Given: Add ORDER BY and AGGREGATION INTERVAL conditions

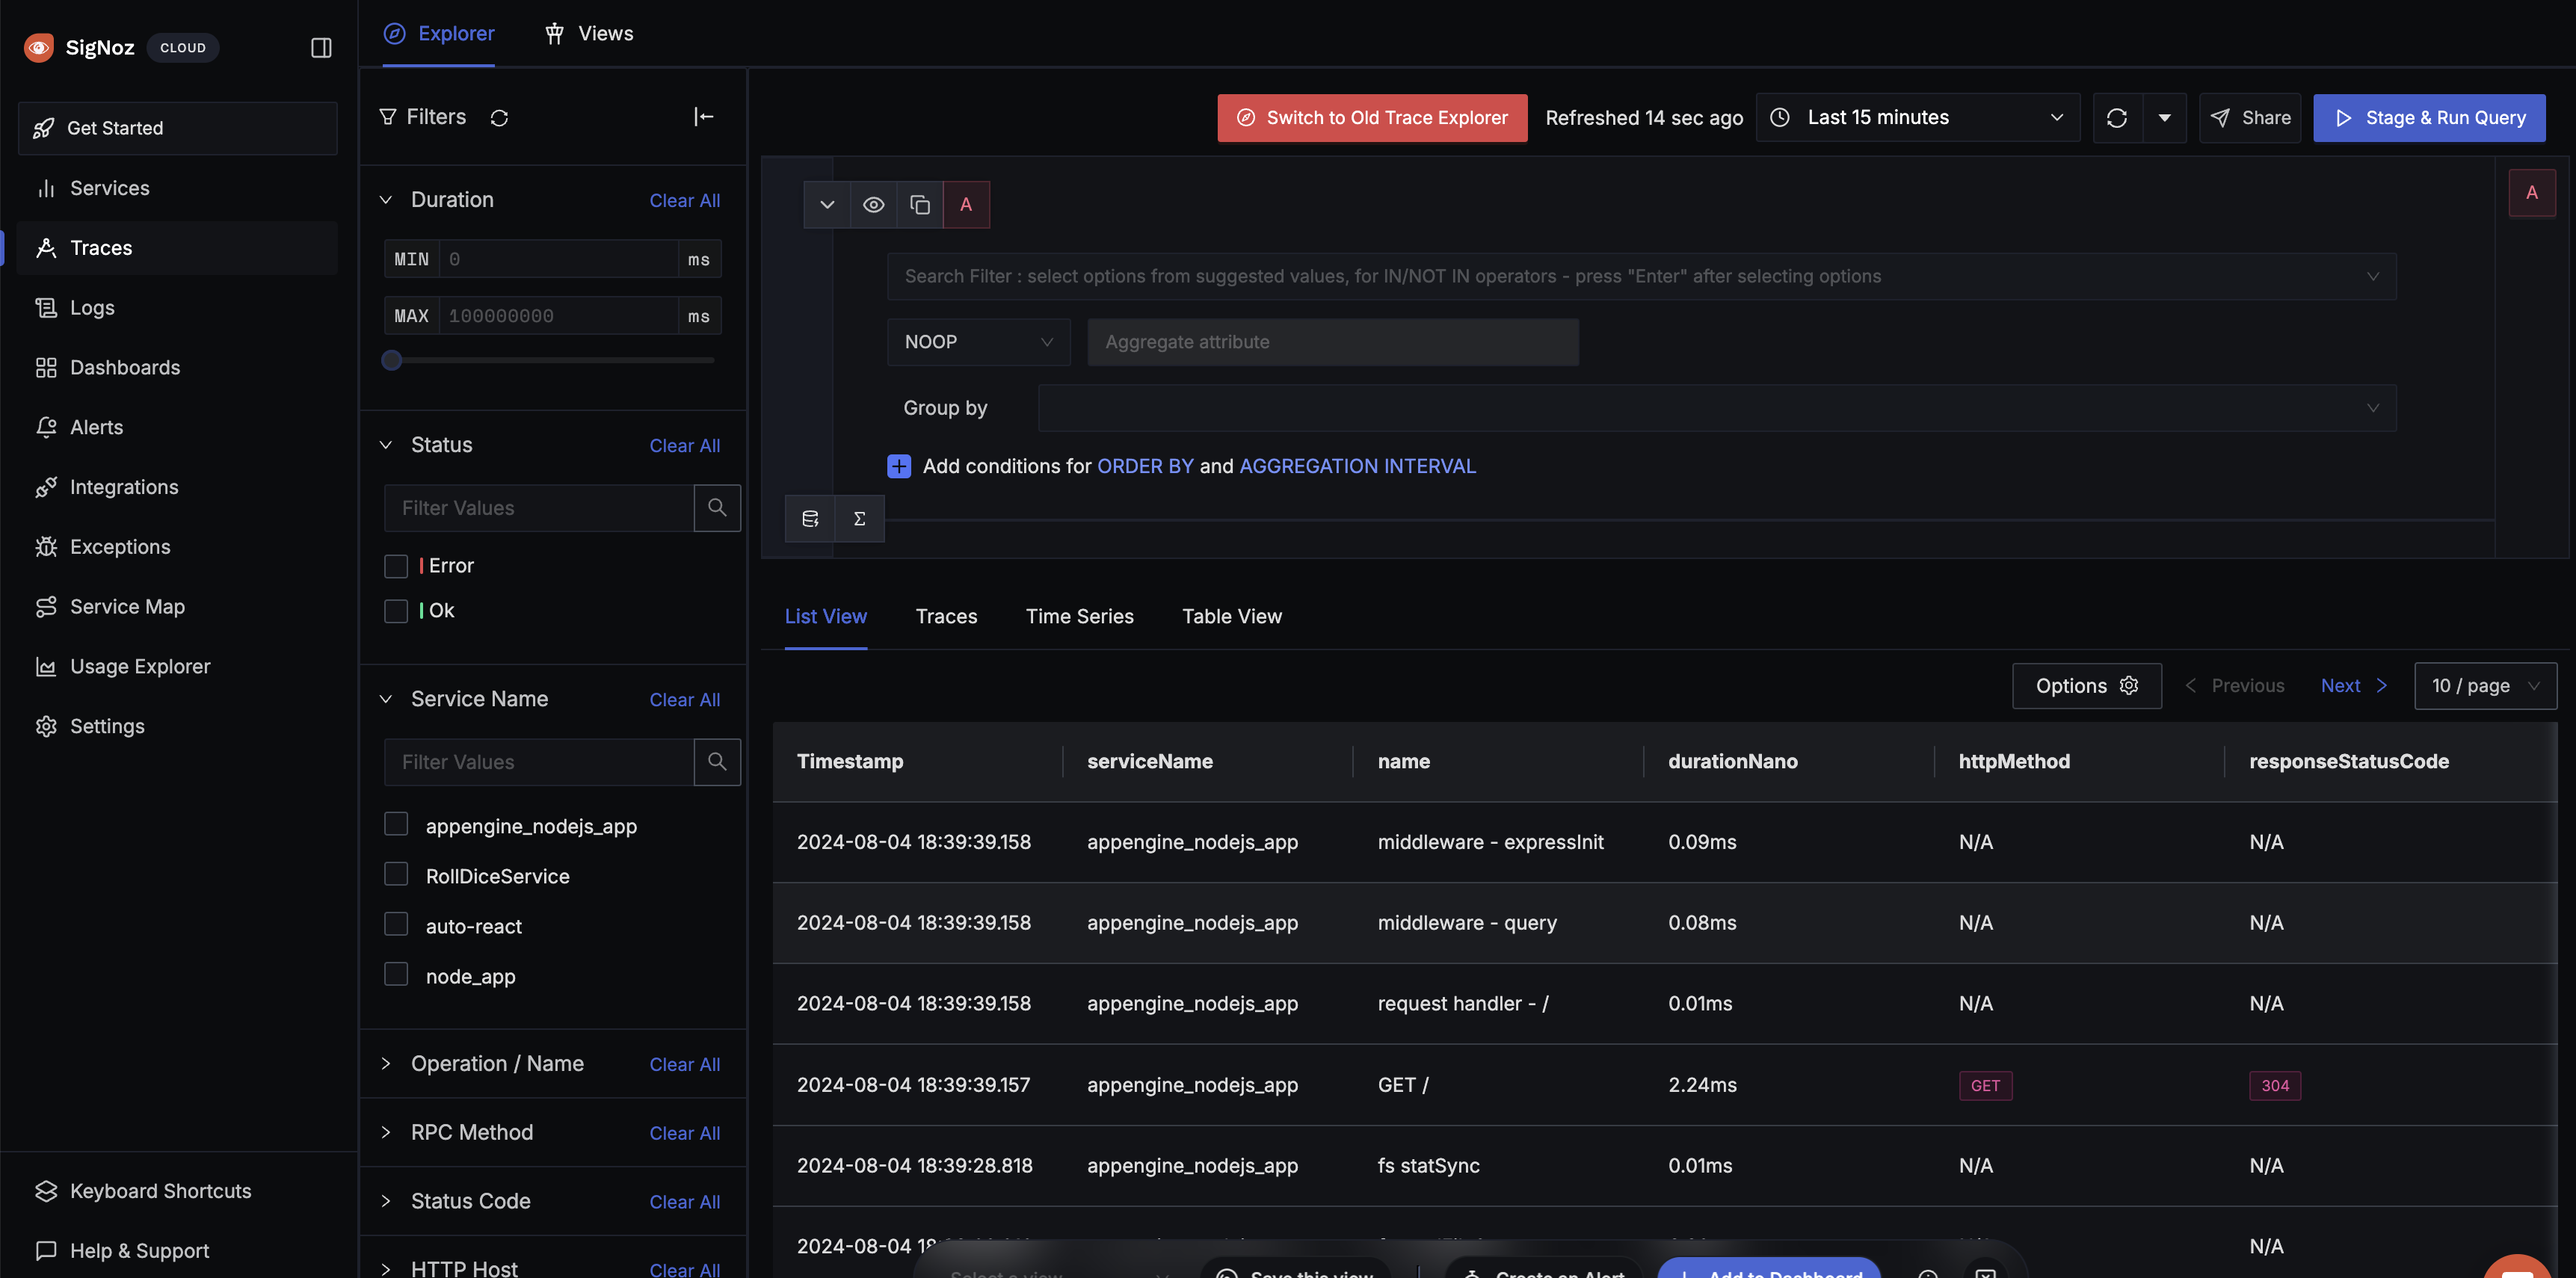Looking at the screenshot, I should 899,466.
